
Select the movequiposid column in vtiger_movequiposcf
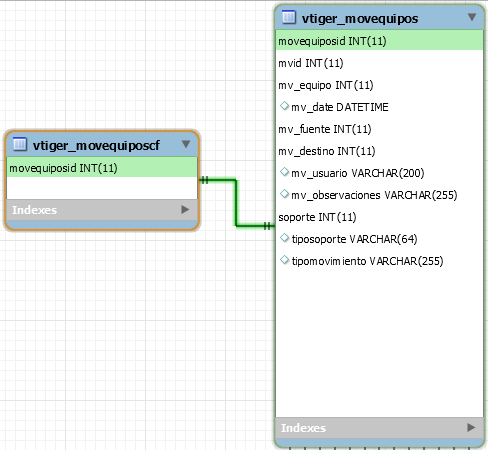(102, 168)
